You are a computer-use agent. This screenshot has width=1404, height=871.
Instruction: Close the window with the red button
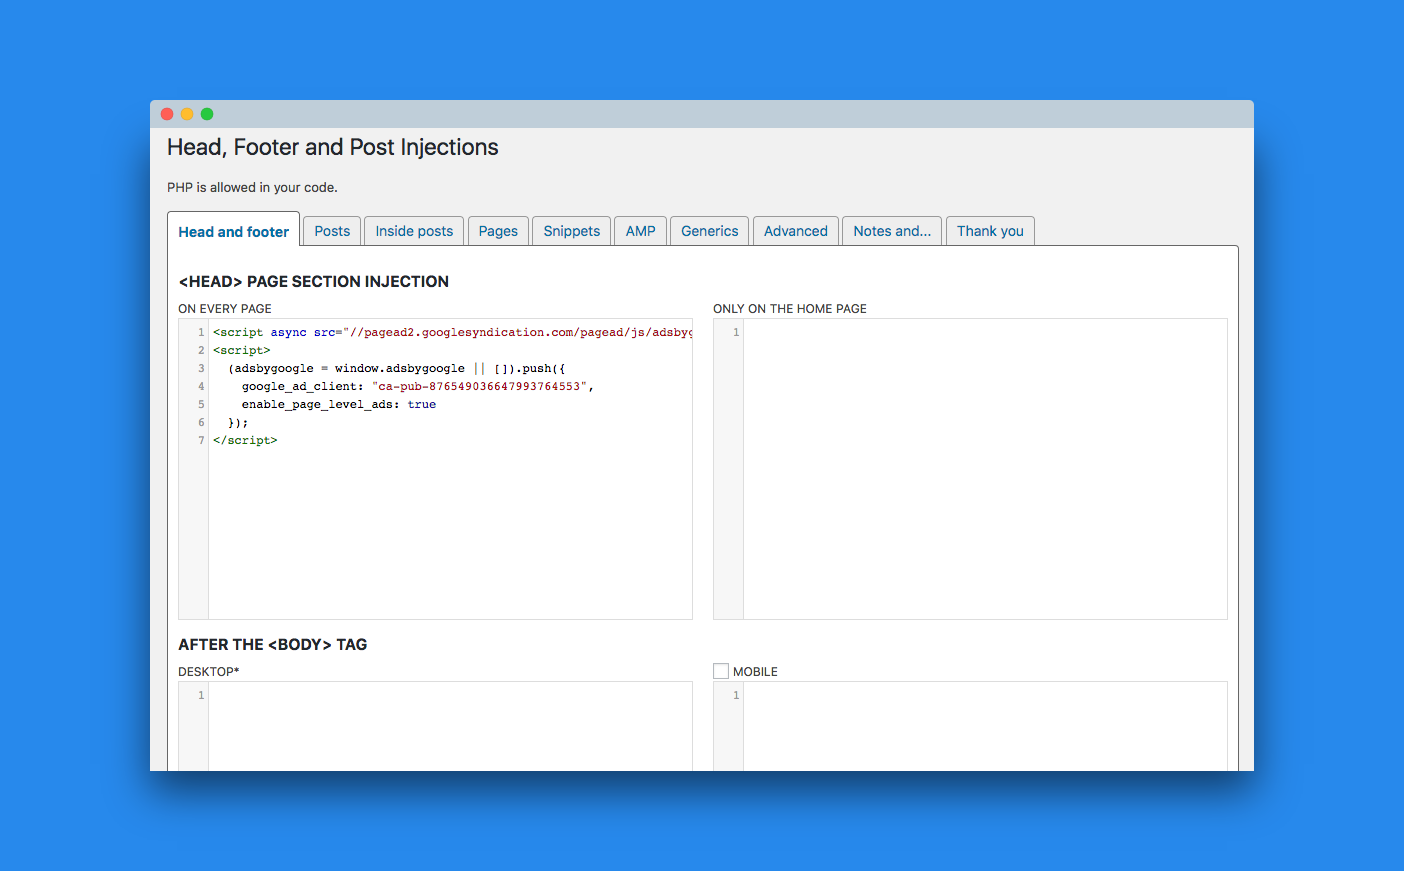click(x=167, y=114)
